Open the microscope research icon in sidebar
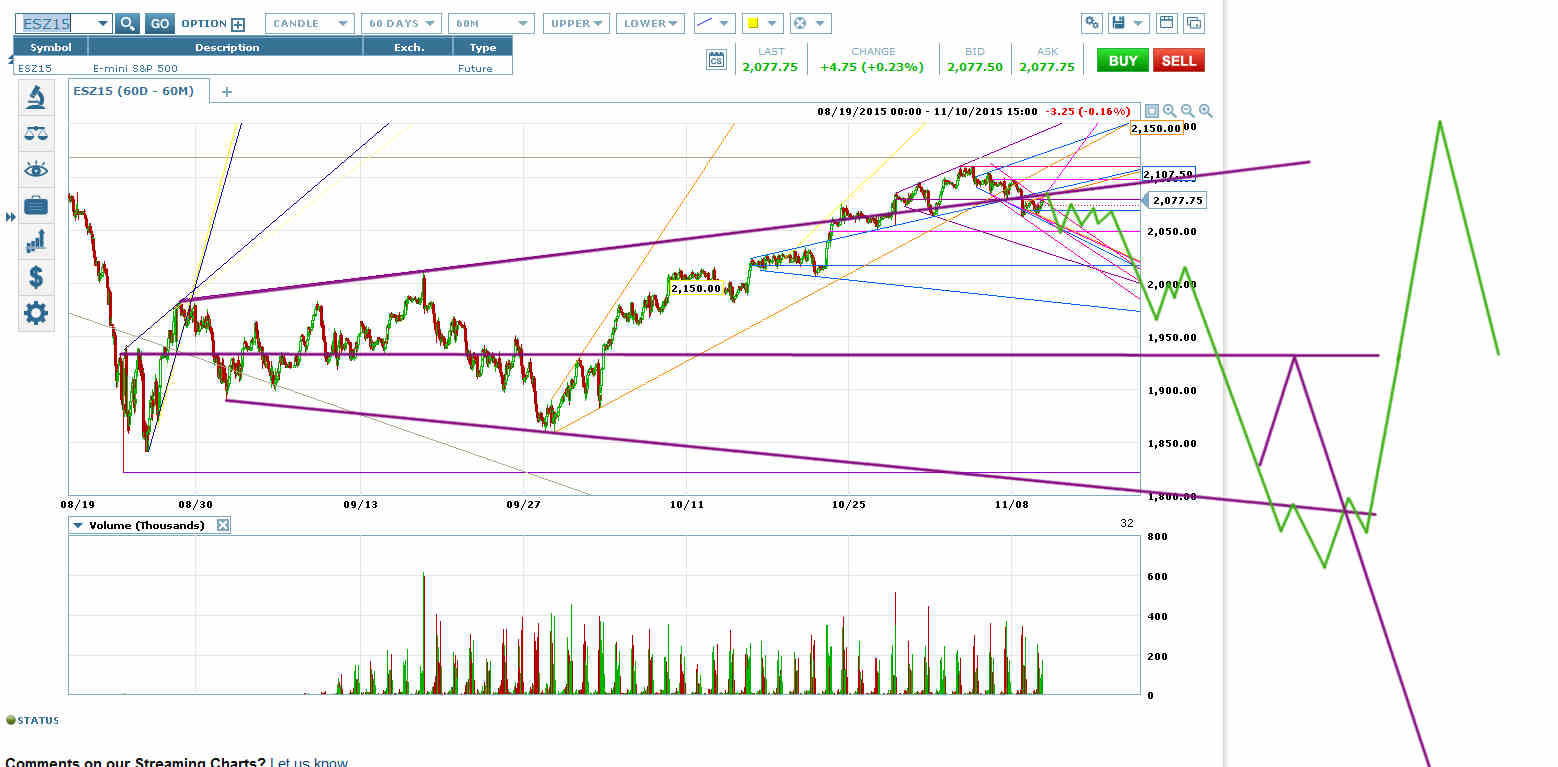Screen dimensions: 1558x767 tap(35, 97)
